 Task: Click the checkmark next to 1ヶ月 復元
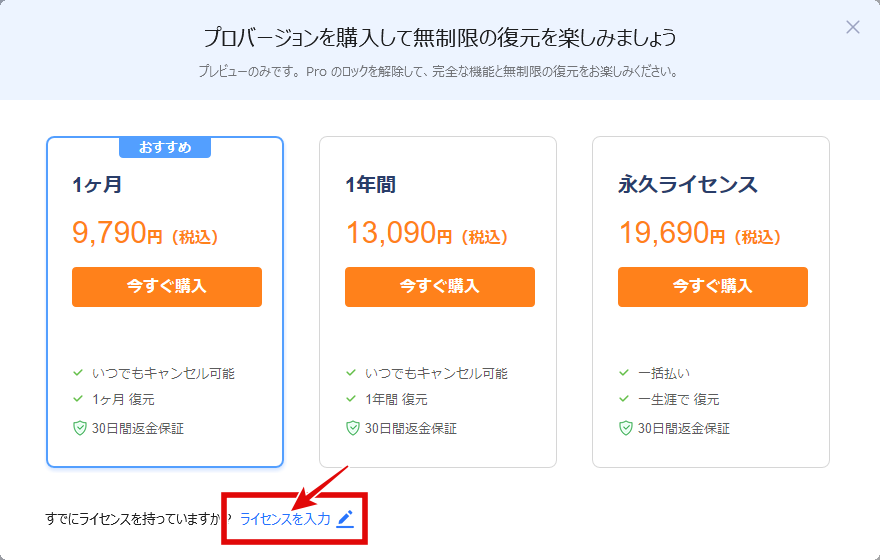coord(78,399)
